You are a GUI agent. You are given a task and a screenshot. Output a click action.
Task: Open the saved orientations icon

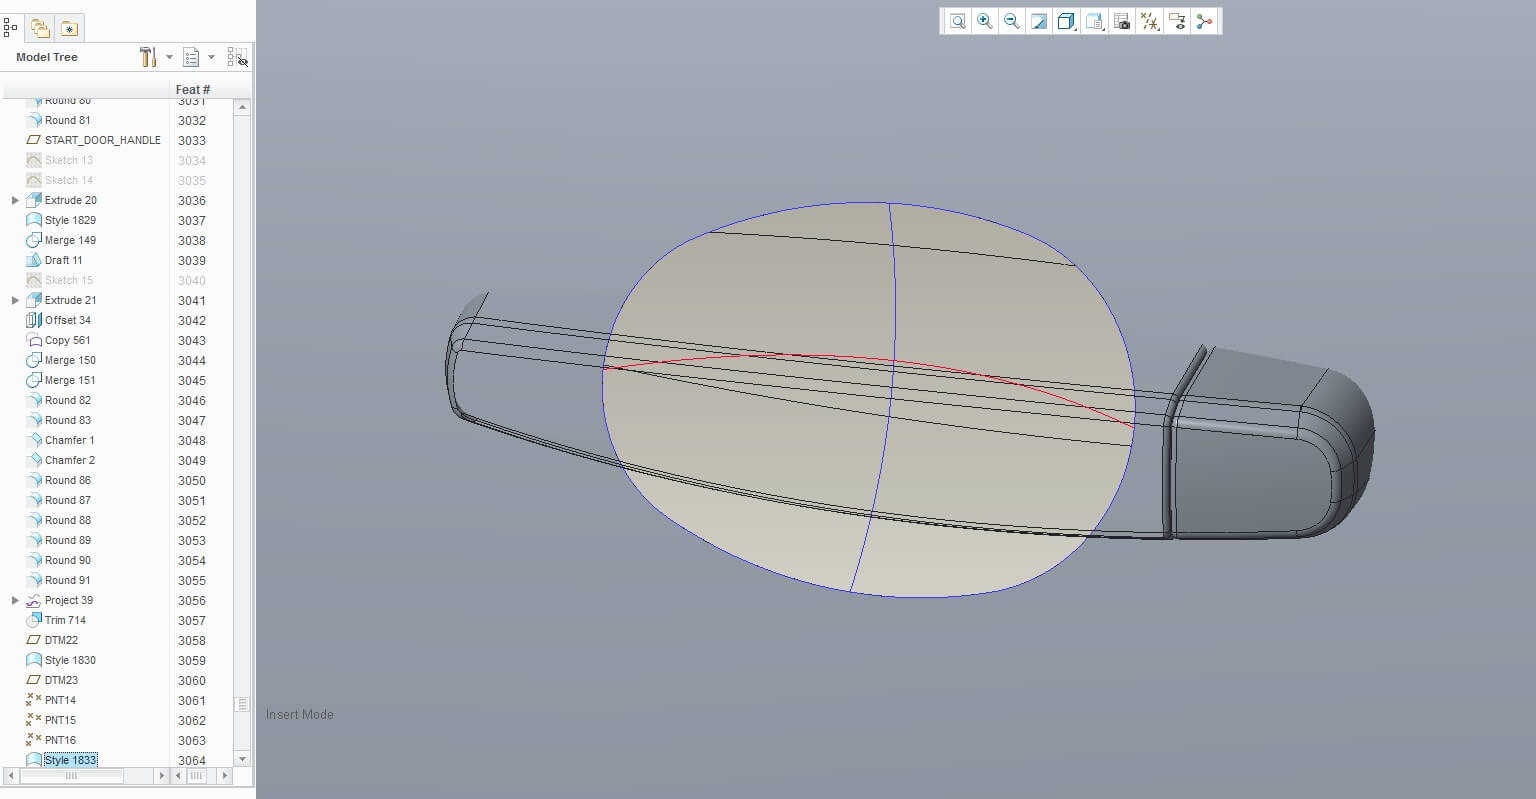pos(1094,21)
